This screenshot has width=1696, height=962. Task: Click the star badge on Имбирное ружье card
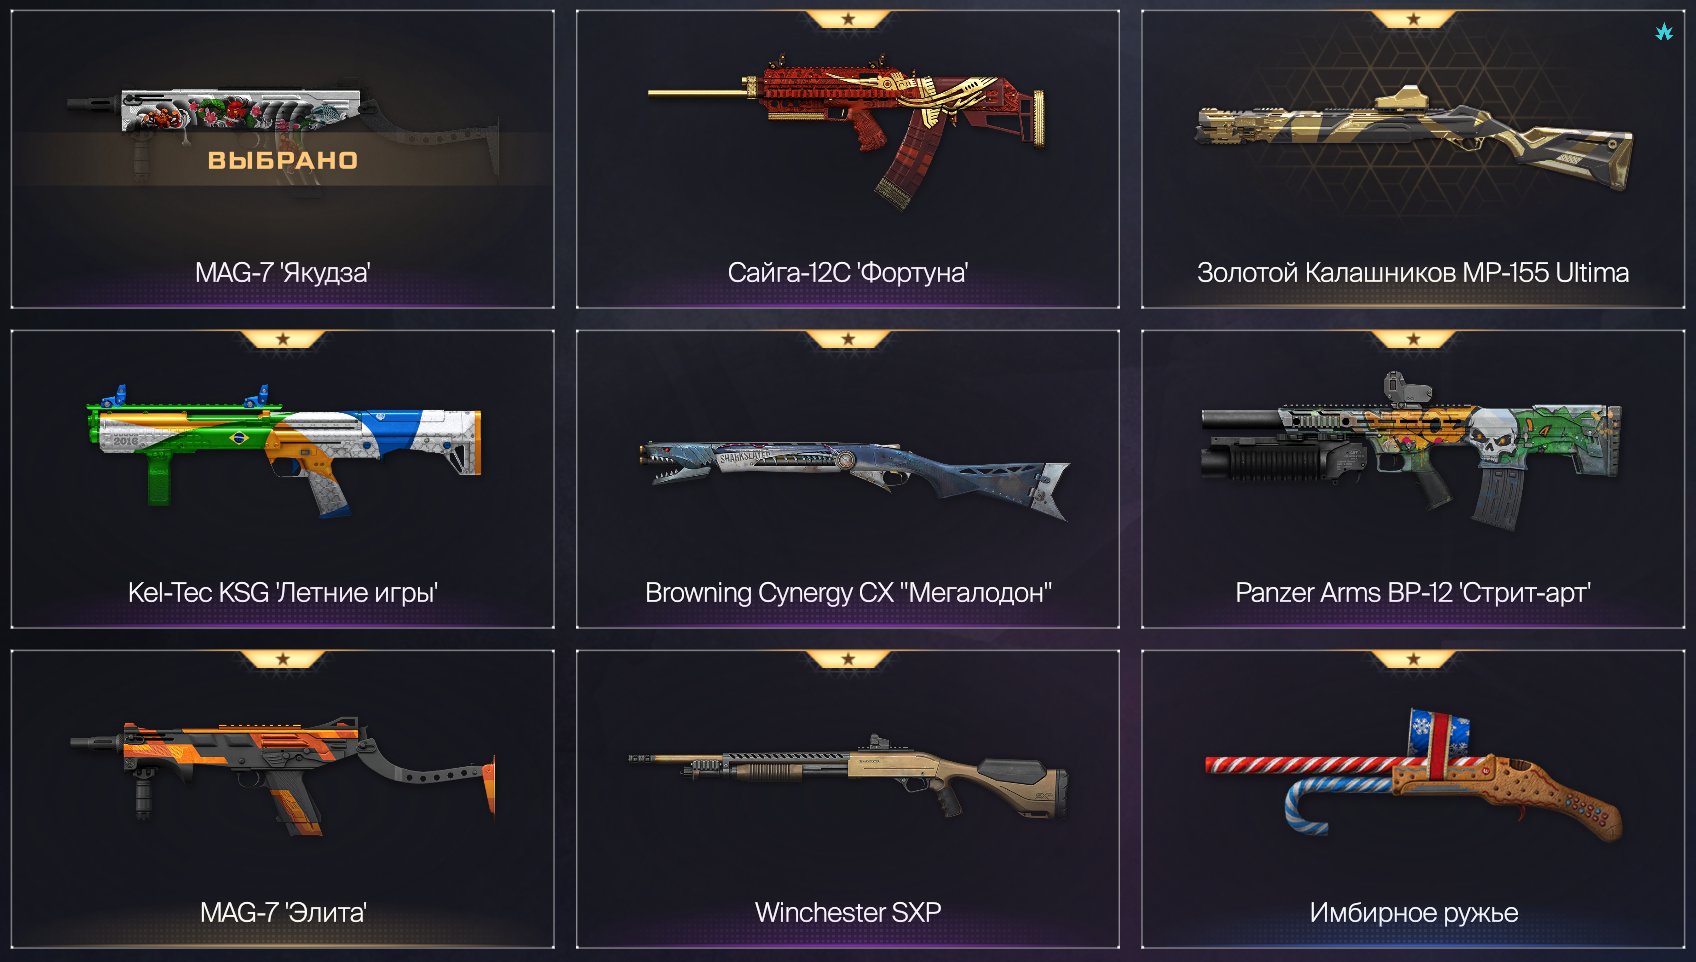pos(1413,659)
